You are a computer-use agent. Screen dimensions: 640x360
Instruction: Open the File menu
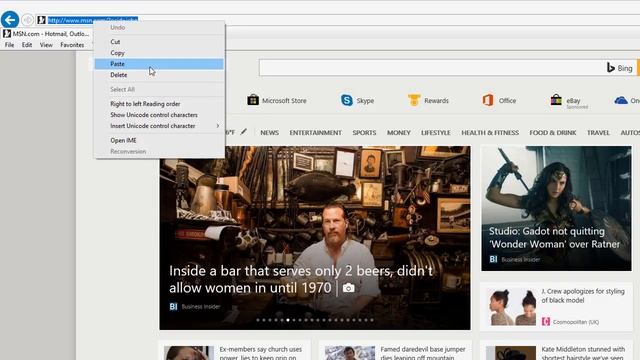pos(9,45)
